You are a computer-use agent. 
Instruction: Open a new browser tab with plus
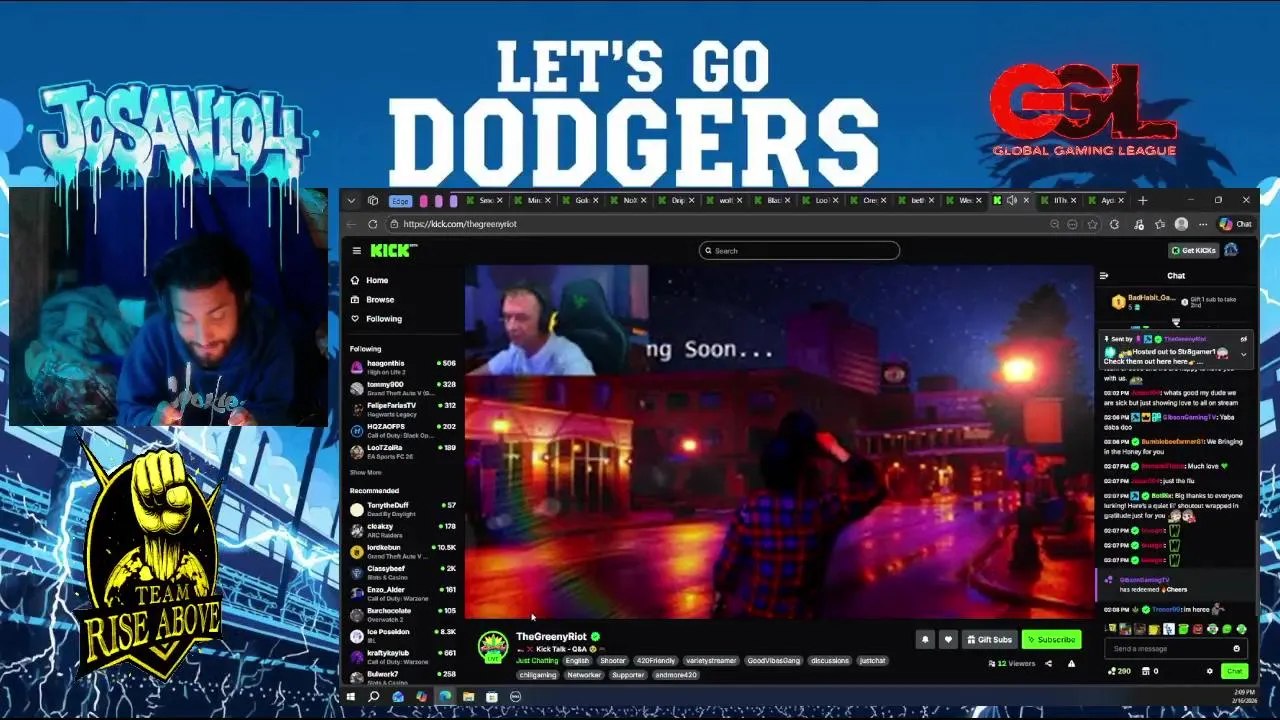(x=1143, y=200)
